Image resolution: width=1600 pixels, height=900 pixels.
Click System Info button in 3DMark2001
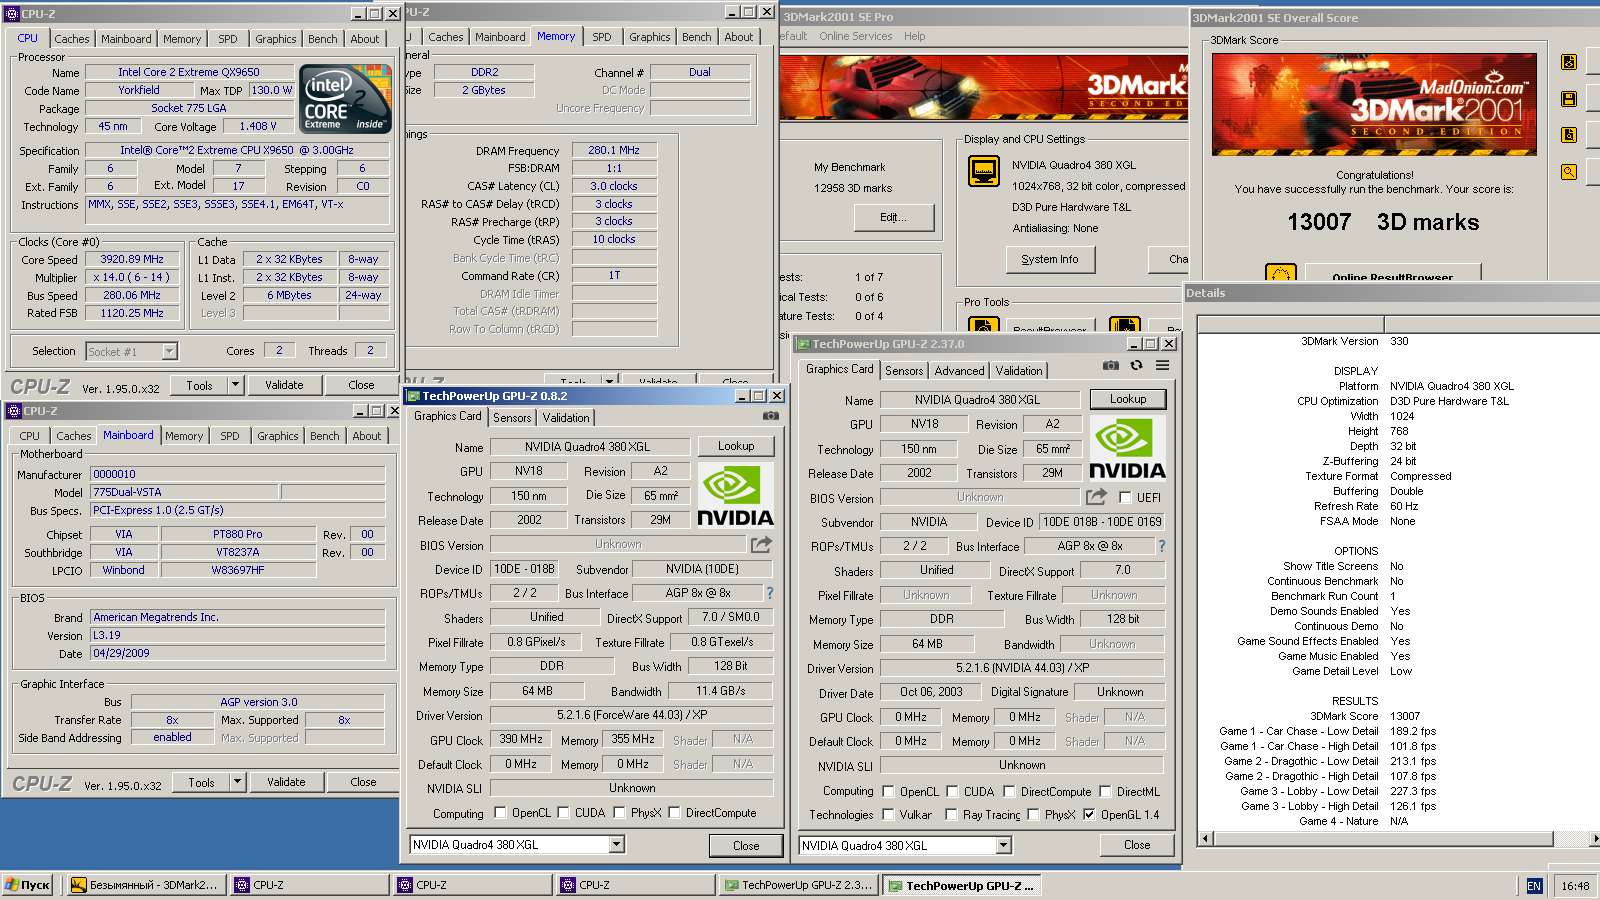[x=1050, y=259]
